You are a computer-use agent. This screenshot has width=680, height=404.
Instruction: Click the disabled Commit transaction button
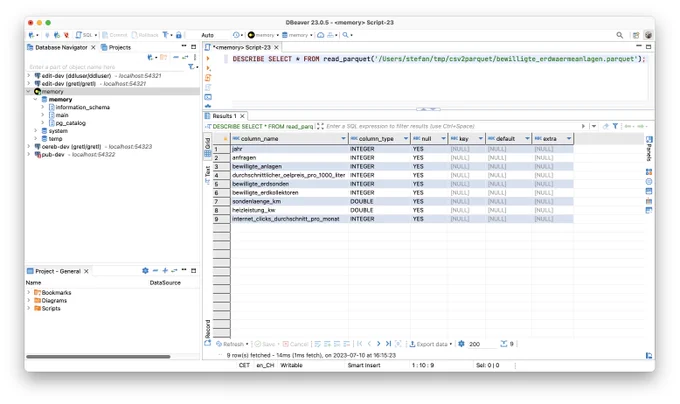tap(115, 35)
